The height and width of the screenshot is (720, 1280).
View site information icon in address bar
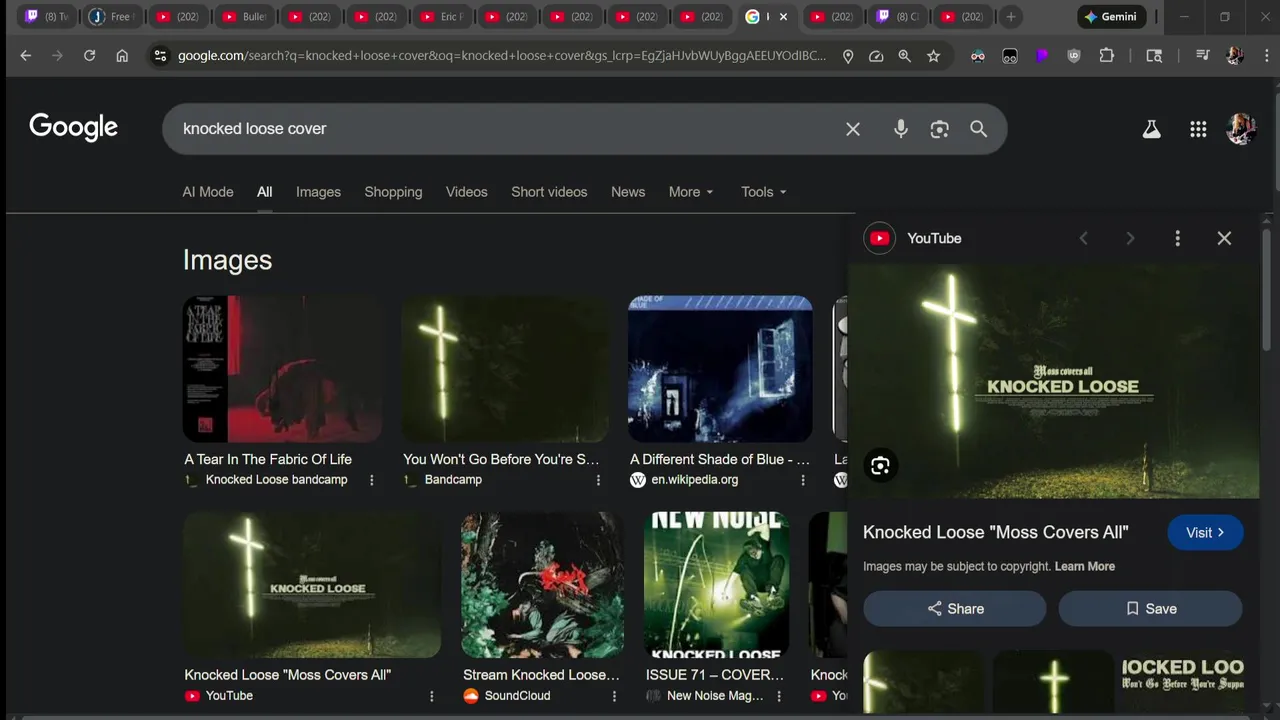pos(160,56)
